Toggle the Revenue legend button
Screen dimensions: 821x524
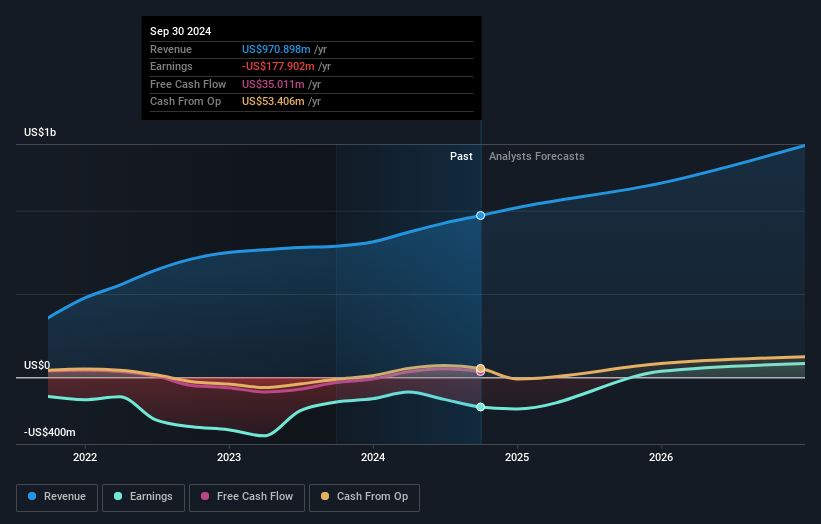[x=57, y=497]
